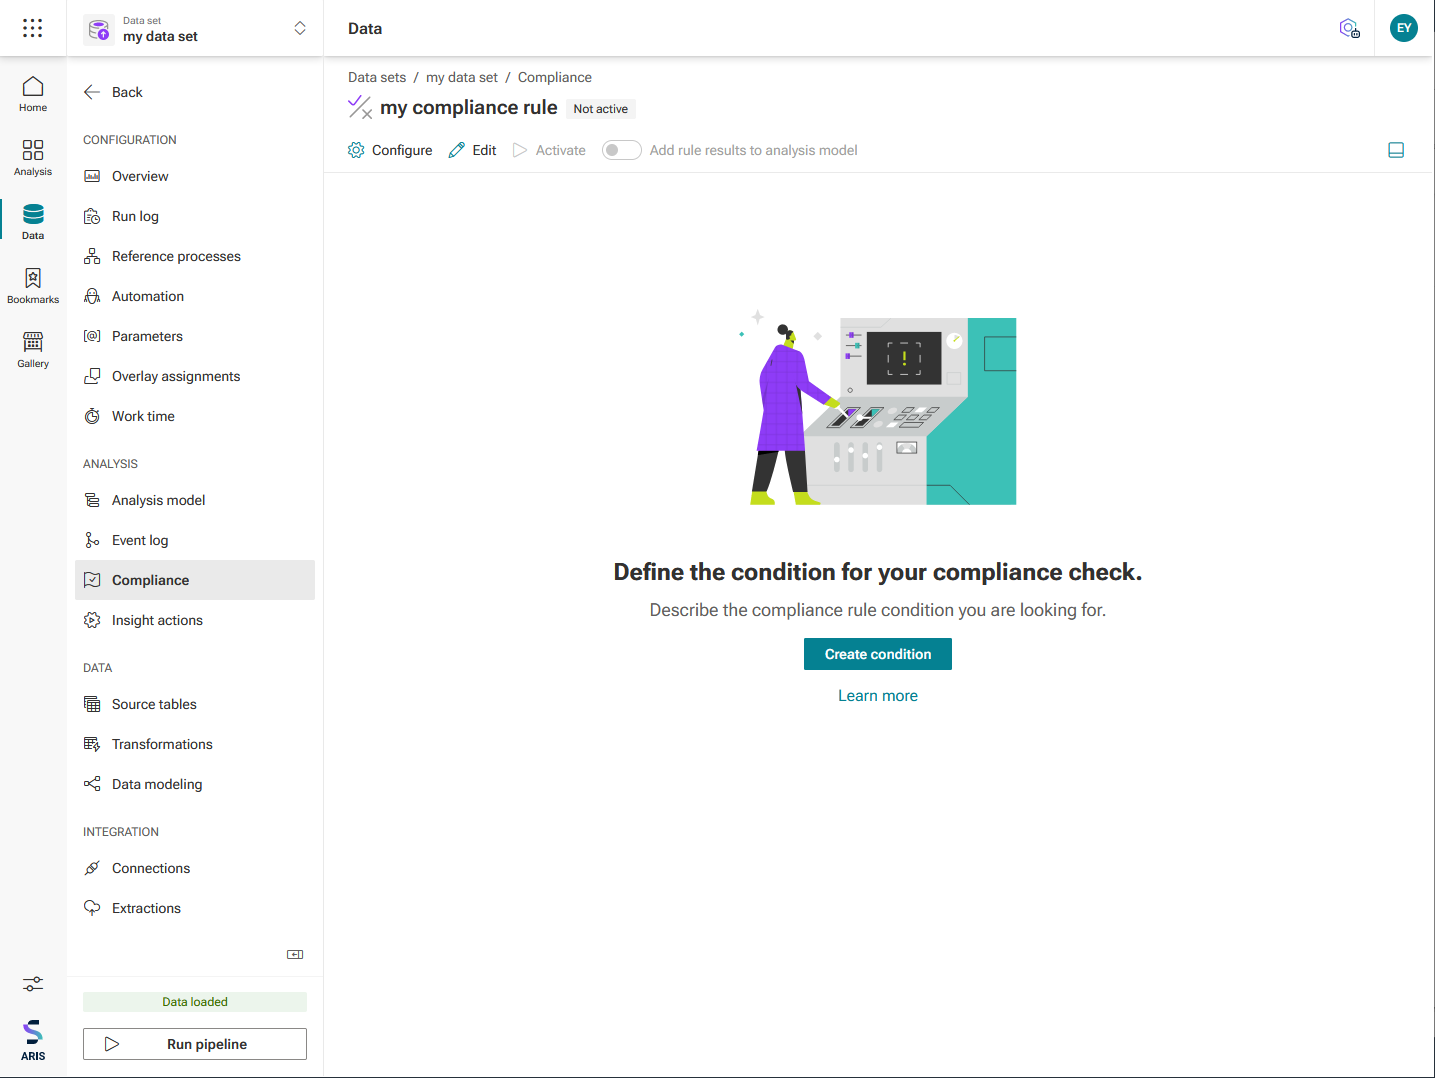This screenshot has width=1435, height=1078.
Task: Click the my compliance rule title
Action: 469,107
